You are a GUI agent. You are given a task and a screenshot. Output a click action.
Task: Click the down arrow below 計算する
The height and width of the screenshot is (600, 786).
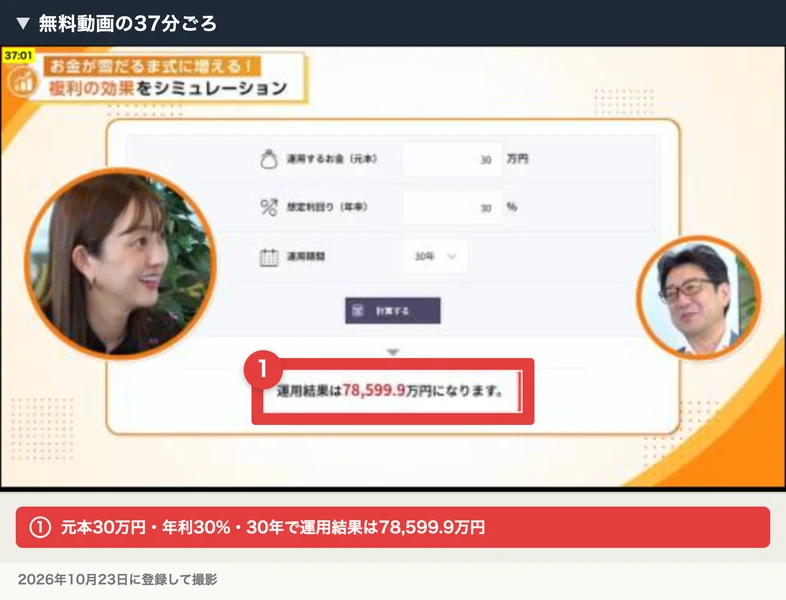pyautogui.click(x=393, y=352)
